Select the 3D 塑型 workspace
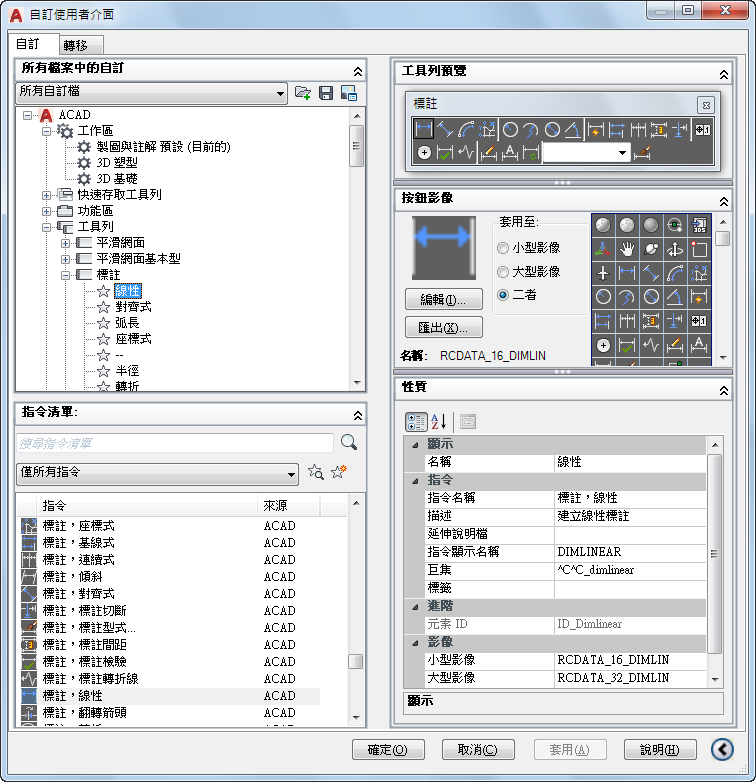 pyautogui.click(x=117, y=163)
